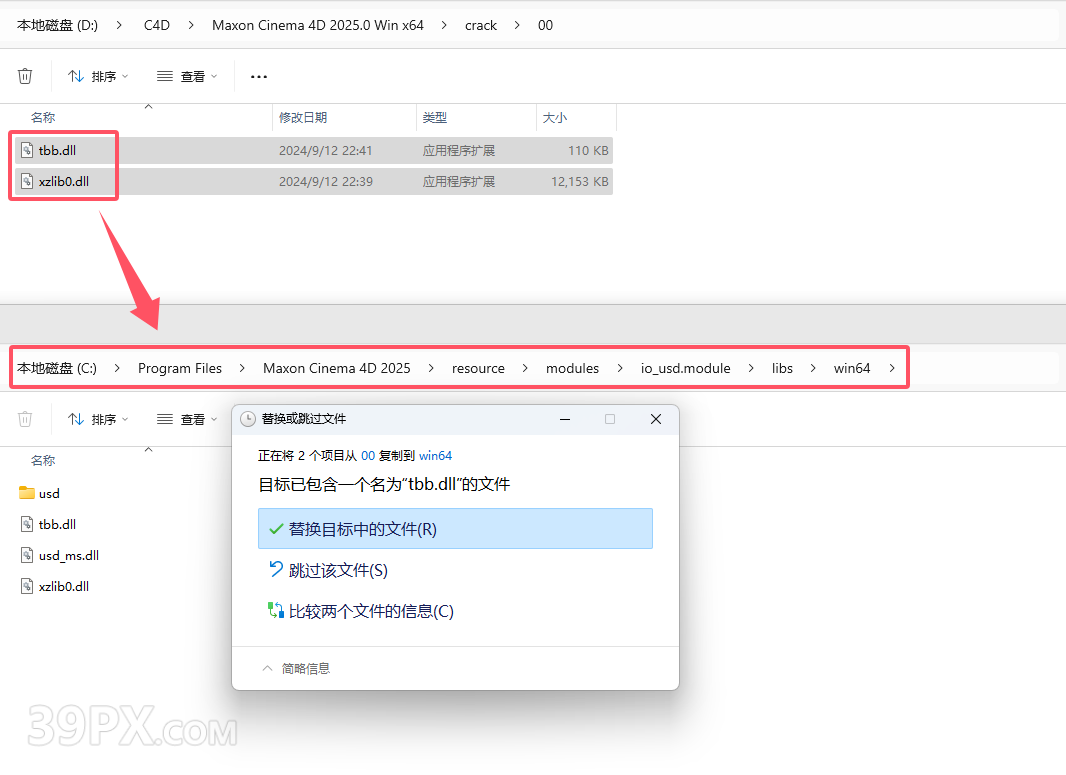Click the 修改日期 column header
Screen dimensions: 1066x775
[303, 117]
